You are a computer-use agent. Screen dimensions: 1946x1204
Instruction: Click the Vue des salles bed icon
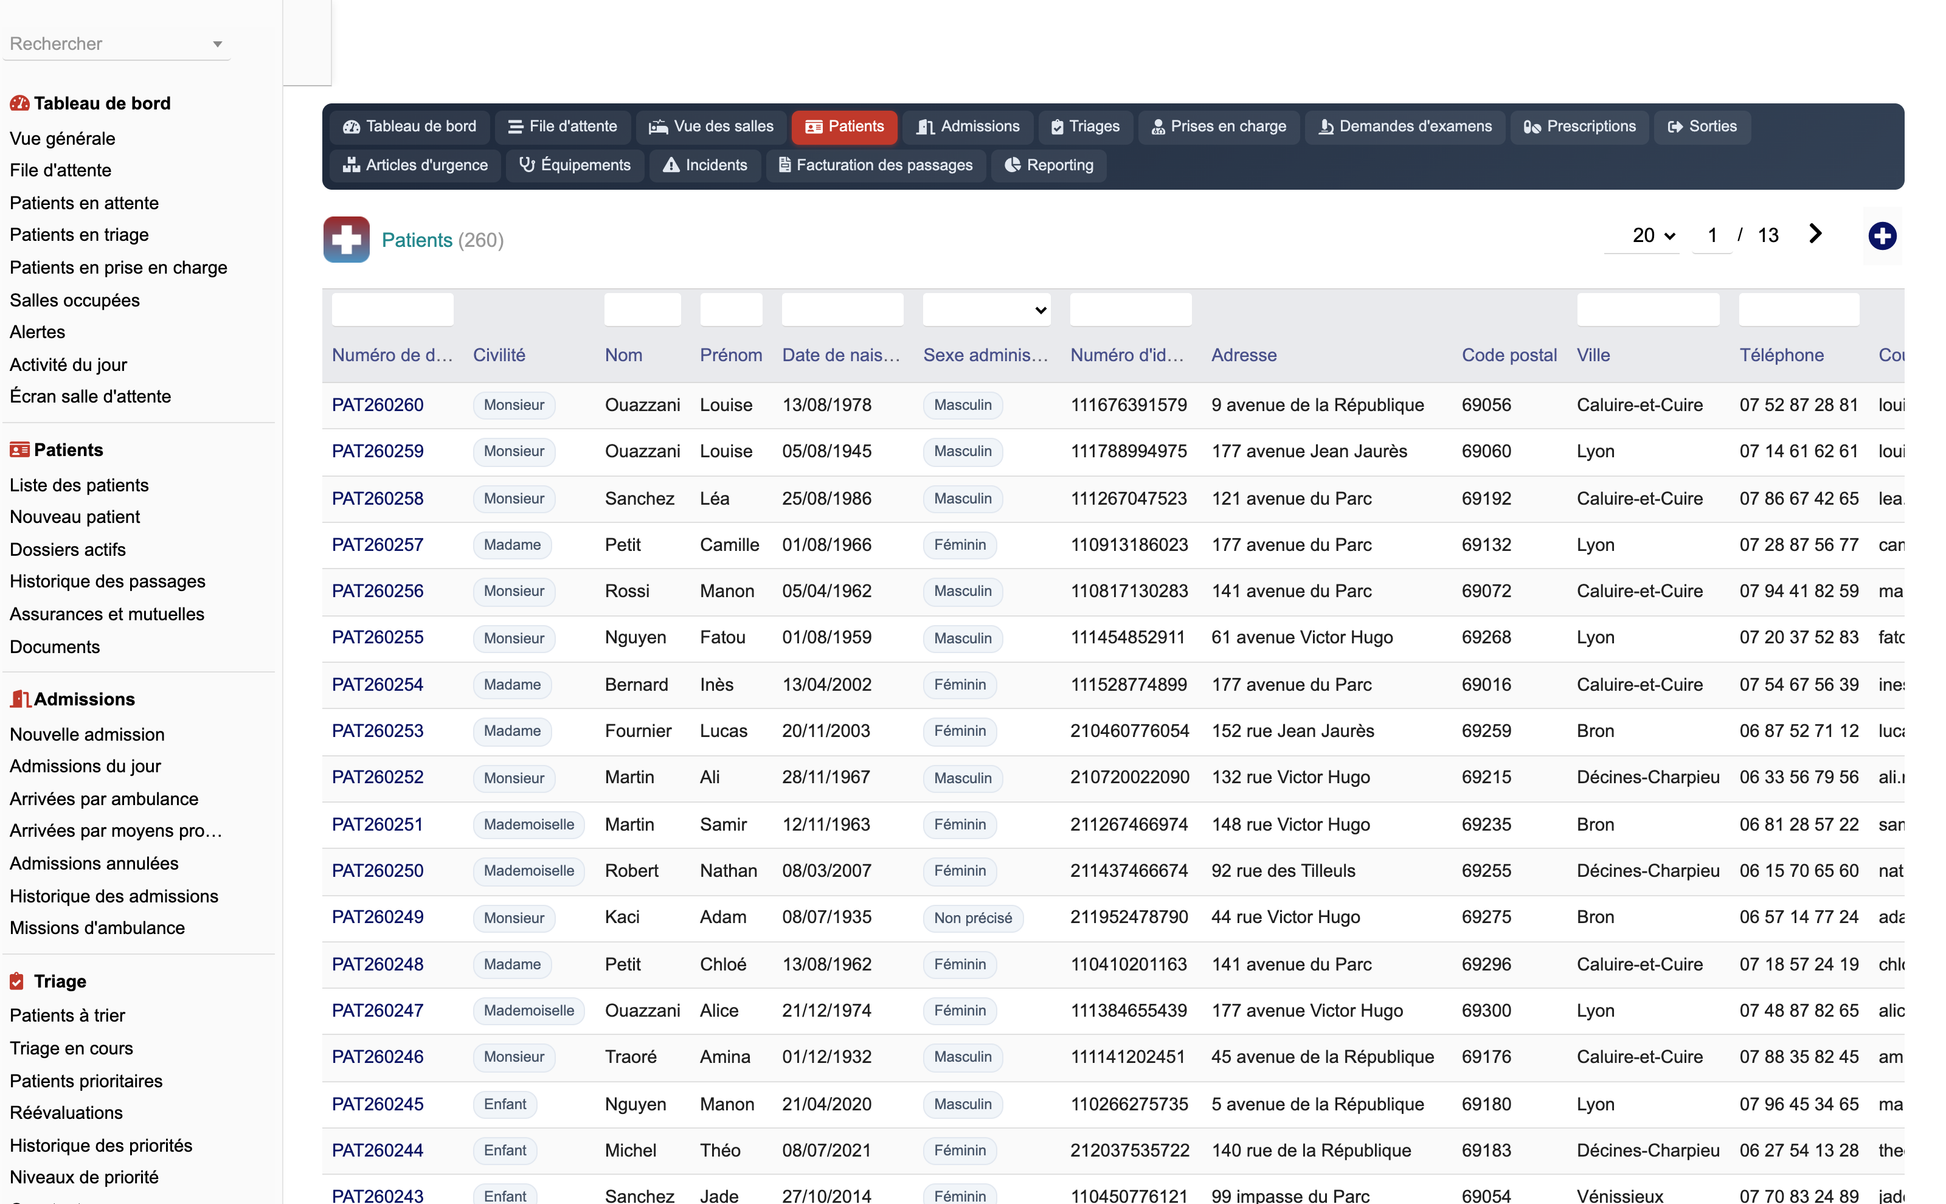coord(658,127)
